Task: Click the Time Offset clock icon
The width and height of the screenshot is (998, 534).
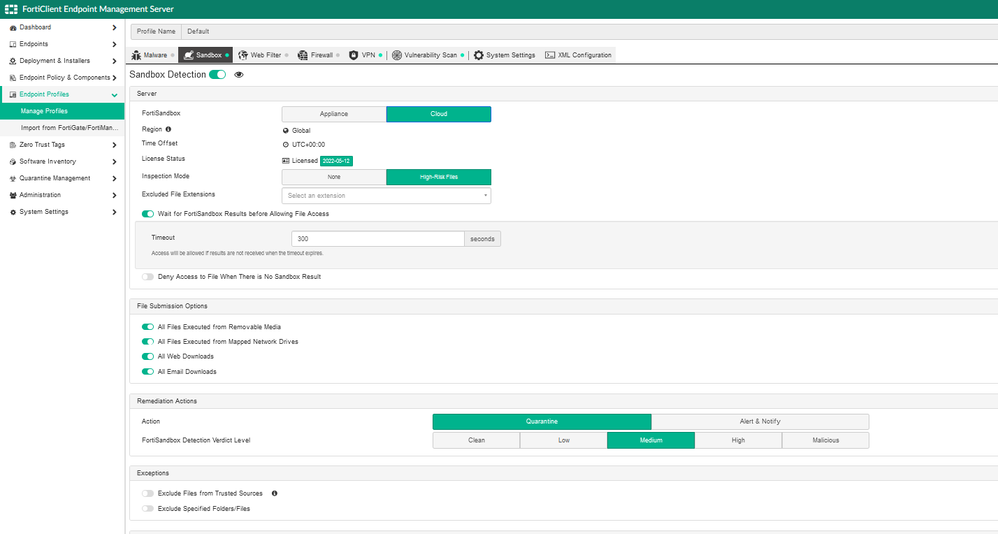Action: click(x=286, y=144)
